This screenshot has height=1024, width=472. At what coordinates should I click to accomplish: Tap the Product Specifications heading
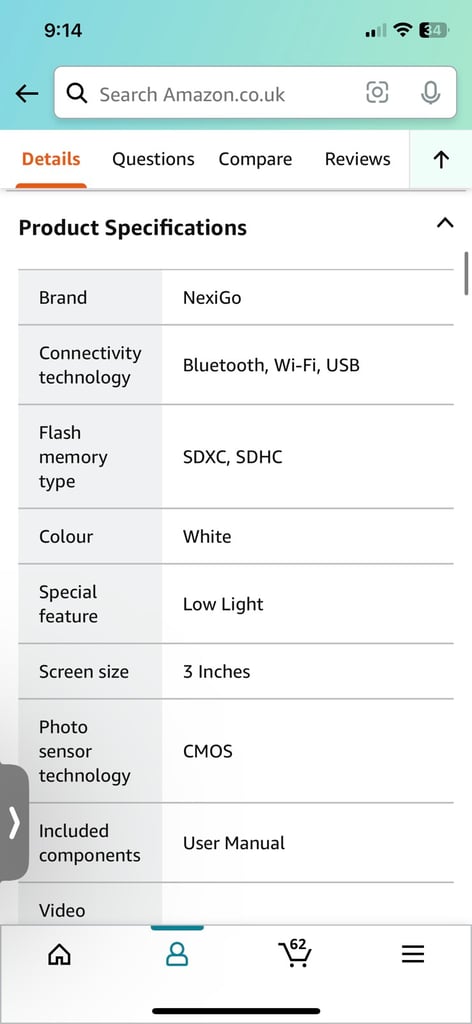[133, 228]
